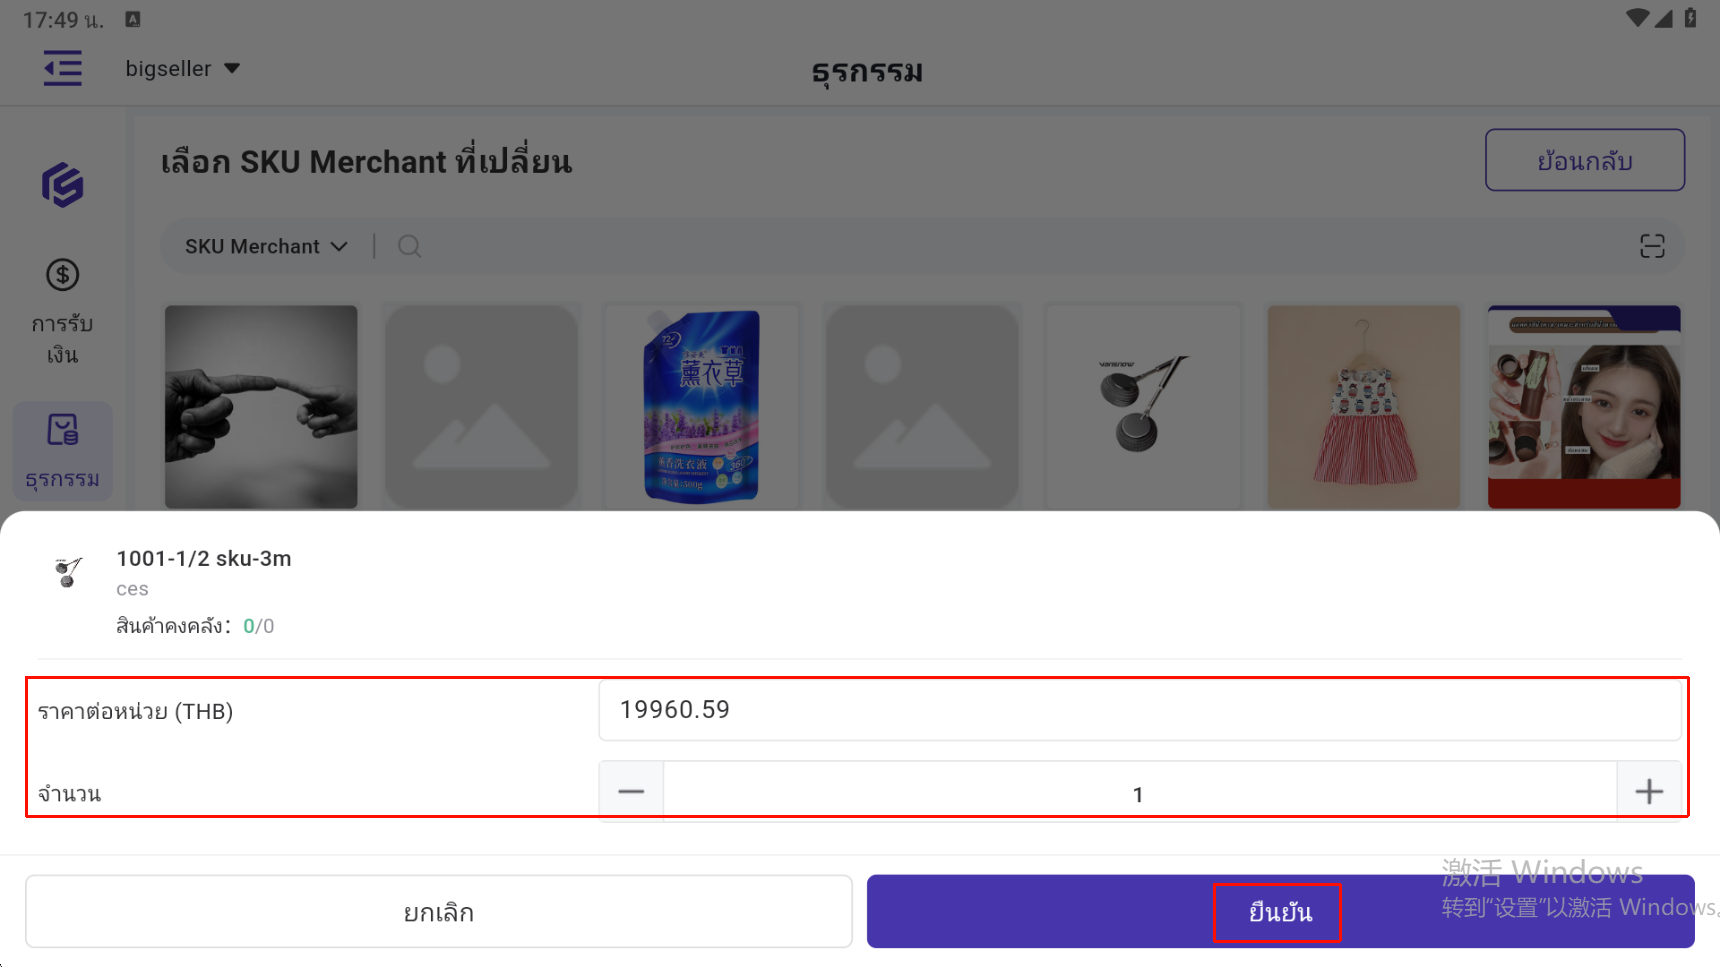Click the unit price input field
The height and width of the screenshot is (967, 1720).
[1139, 710]
